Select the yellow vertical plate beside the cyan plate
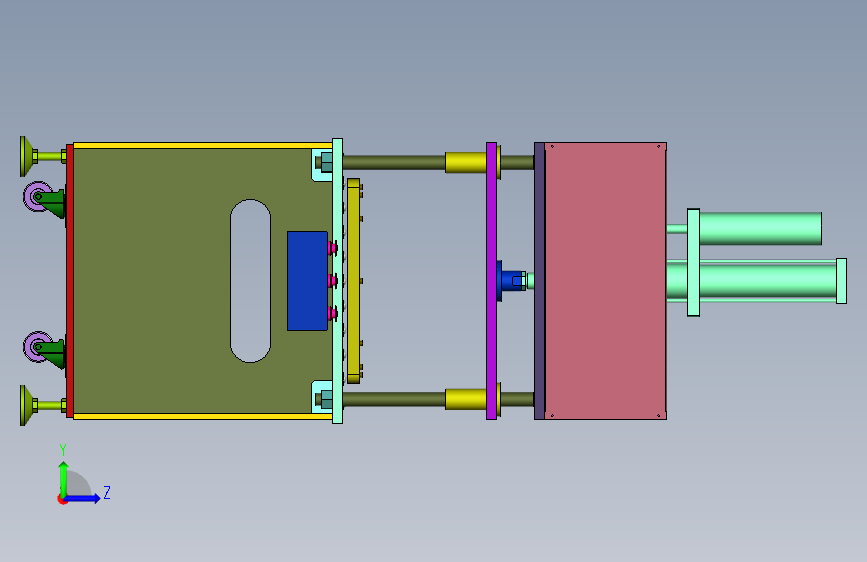Screen dimensions: 867x562 point(354,281)
